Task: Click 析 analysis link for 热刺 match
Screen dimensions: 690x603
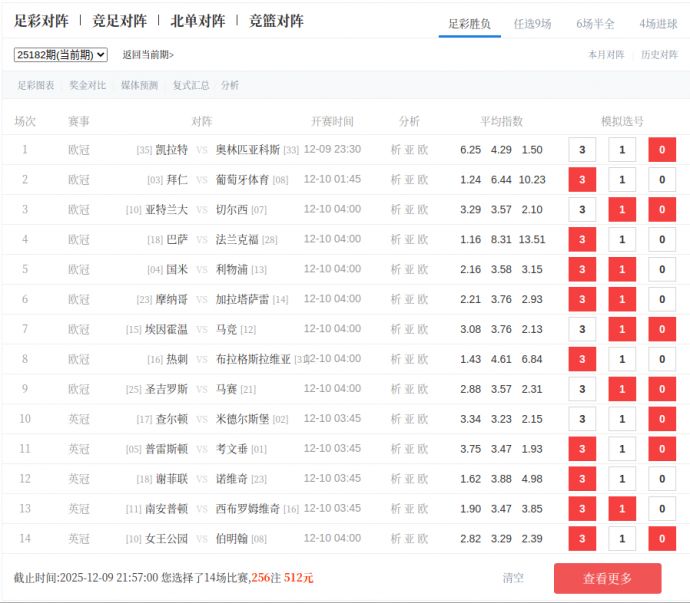Action: click(x=396, y=359)
